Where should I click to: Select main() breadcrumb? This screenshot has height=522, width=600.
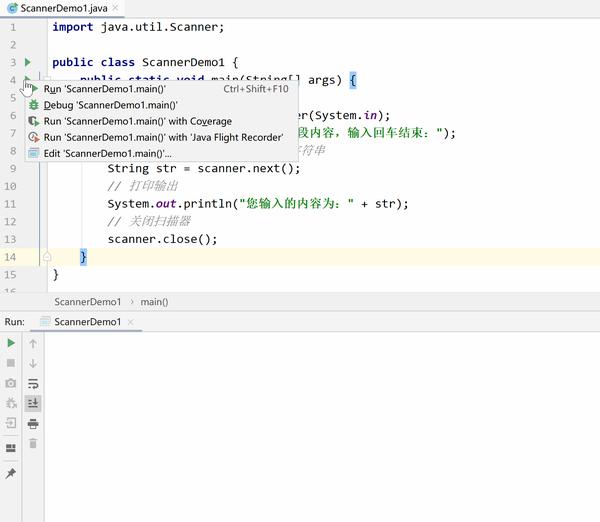pos(154,302)
